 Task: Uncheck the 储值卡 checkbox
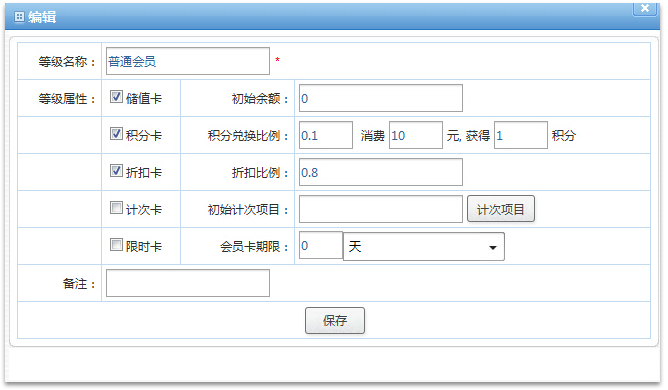[116, 97]
